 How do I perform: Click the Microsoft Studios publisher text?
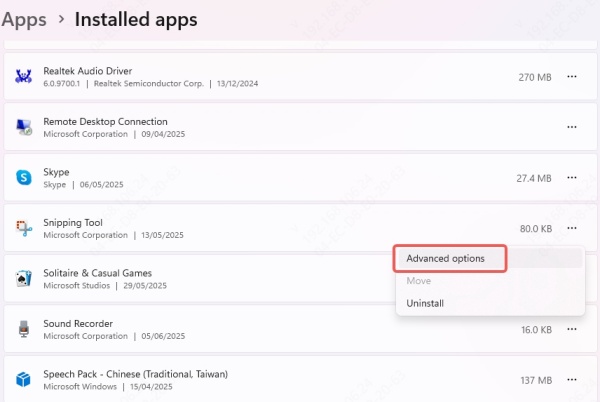[x=77, y=285]
